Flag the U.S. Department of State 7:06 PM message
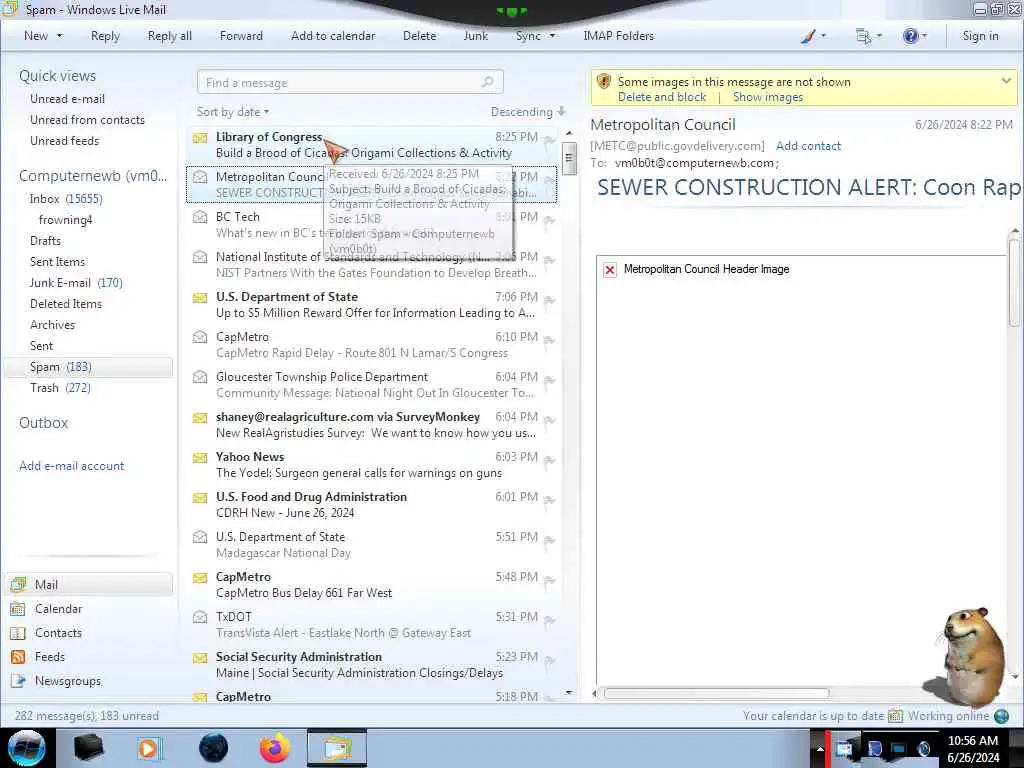This screenshot has height=768, width=1024. (x=549, y=300)
